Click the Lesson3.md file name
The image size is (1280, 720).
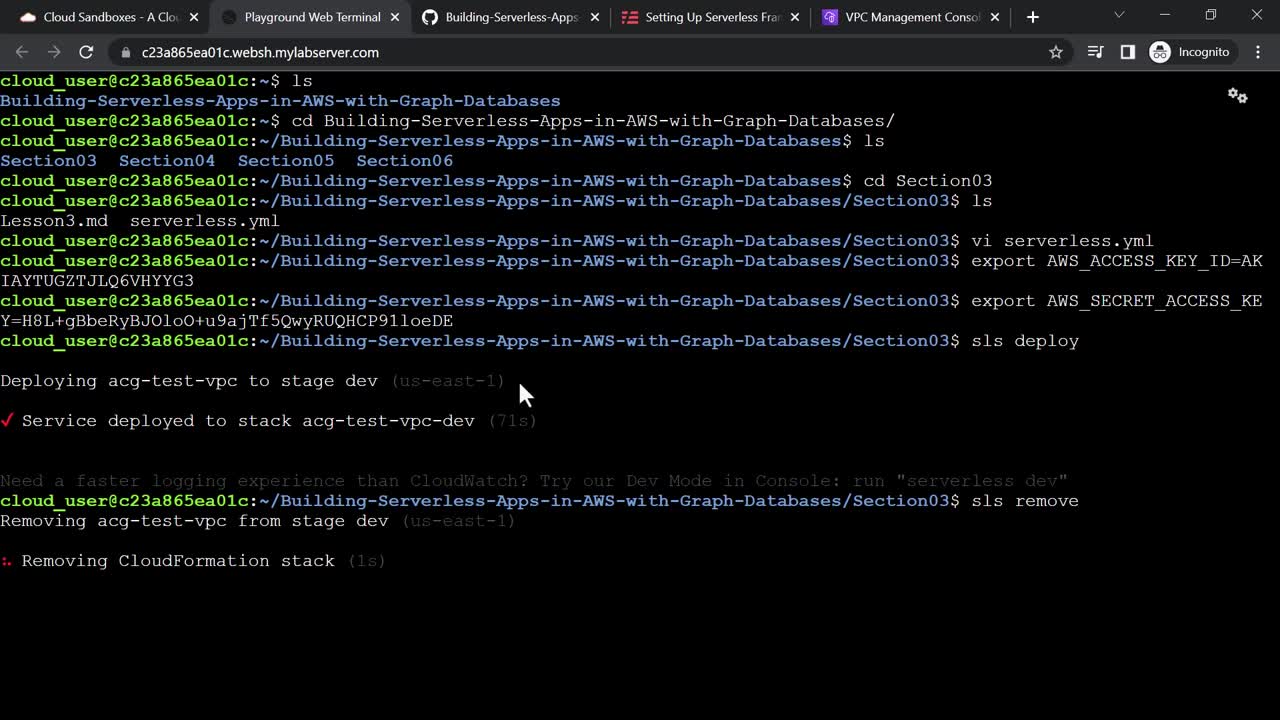[x=54, y=221]
